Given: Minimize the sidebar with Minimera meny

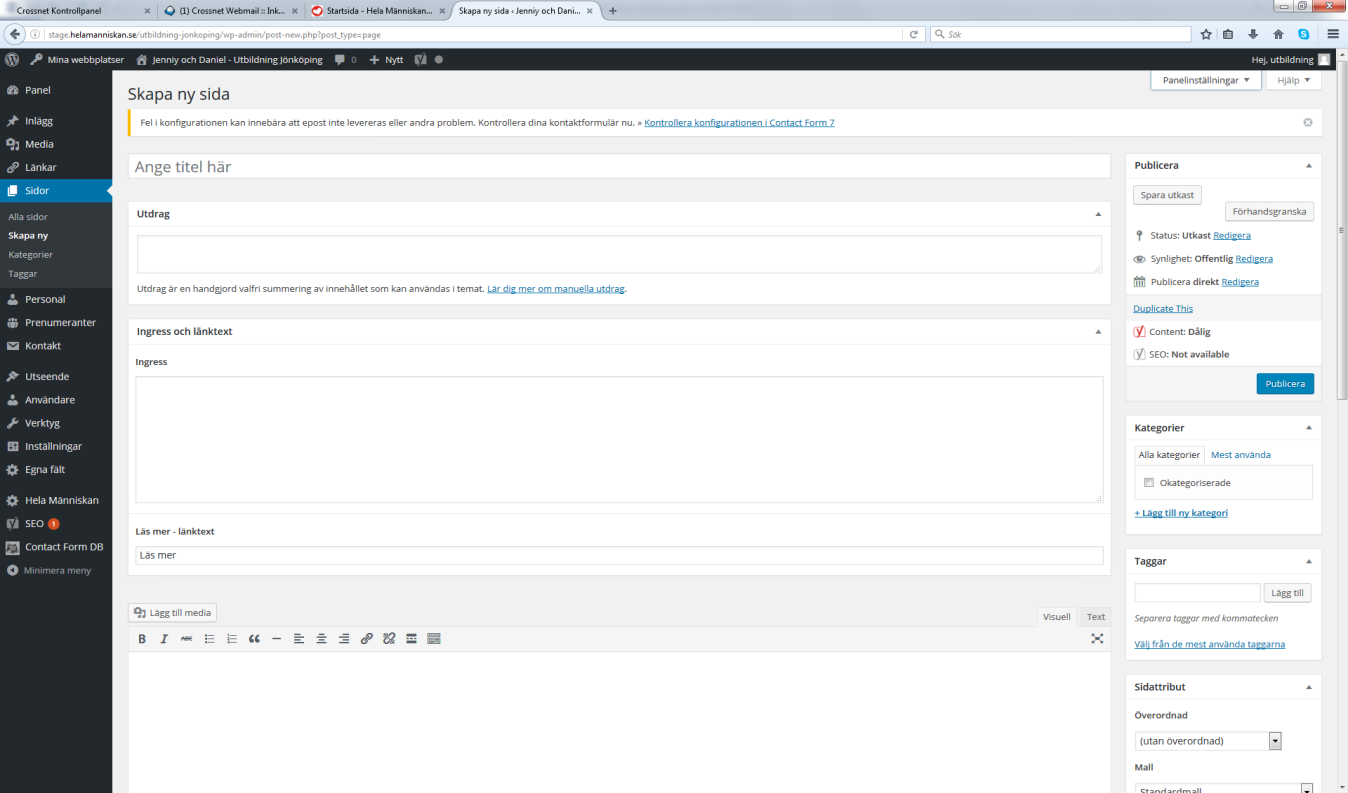Looking at the screenshot, I should tap(56, 570).
